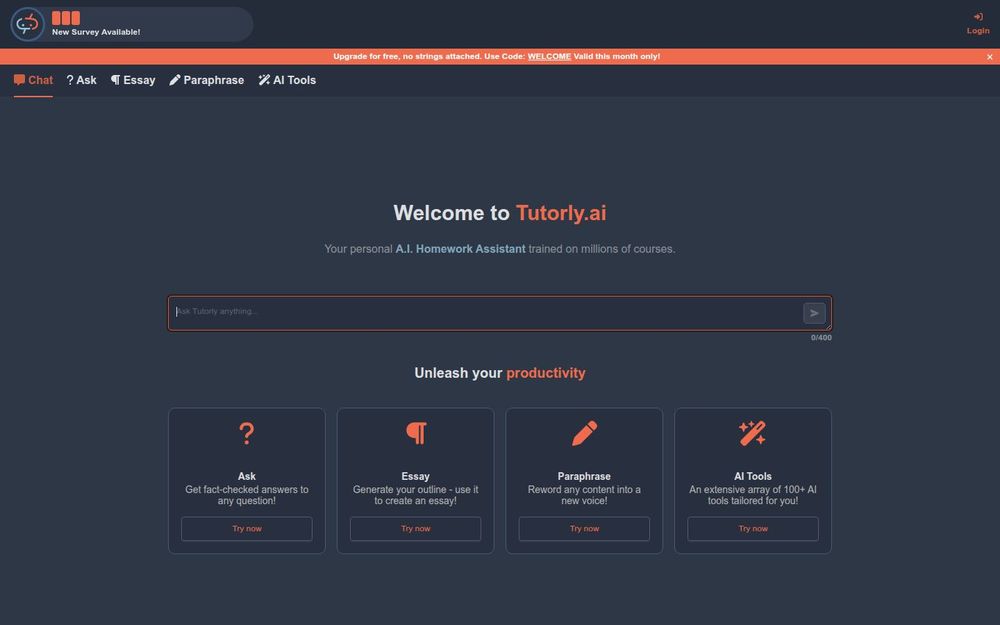
Task: Open the Essay tab
Action: coord(133,80)
